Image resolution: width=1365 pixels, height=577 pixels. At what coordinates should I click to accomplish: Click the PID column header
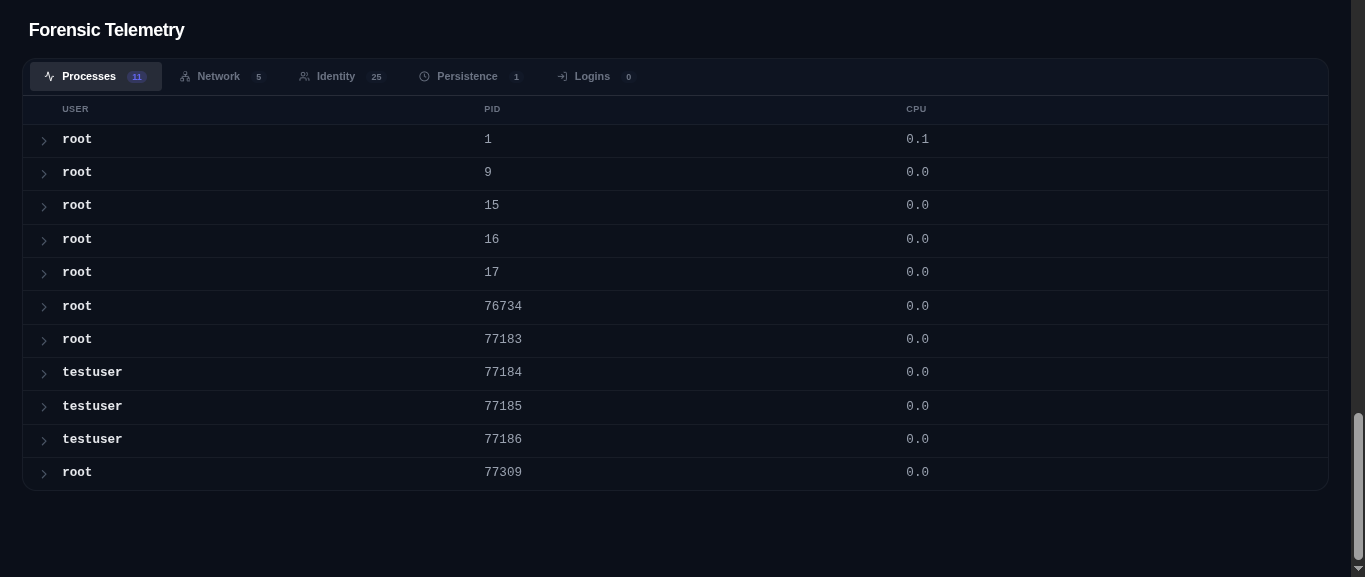(492, 109)
